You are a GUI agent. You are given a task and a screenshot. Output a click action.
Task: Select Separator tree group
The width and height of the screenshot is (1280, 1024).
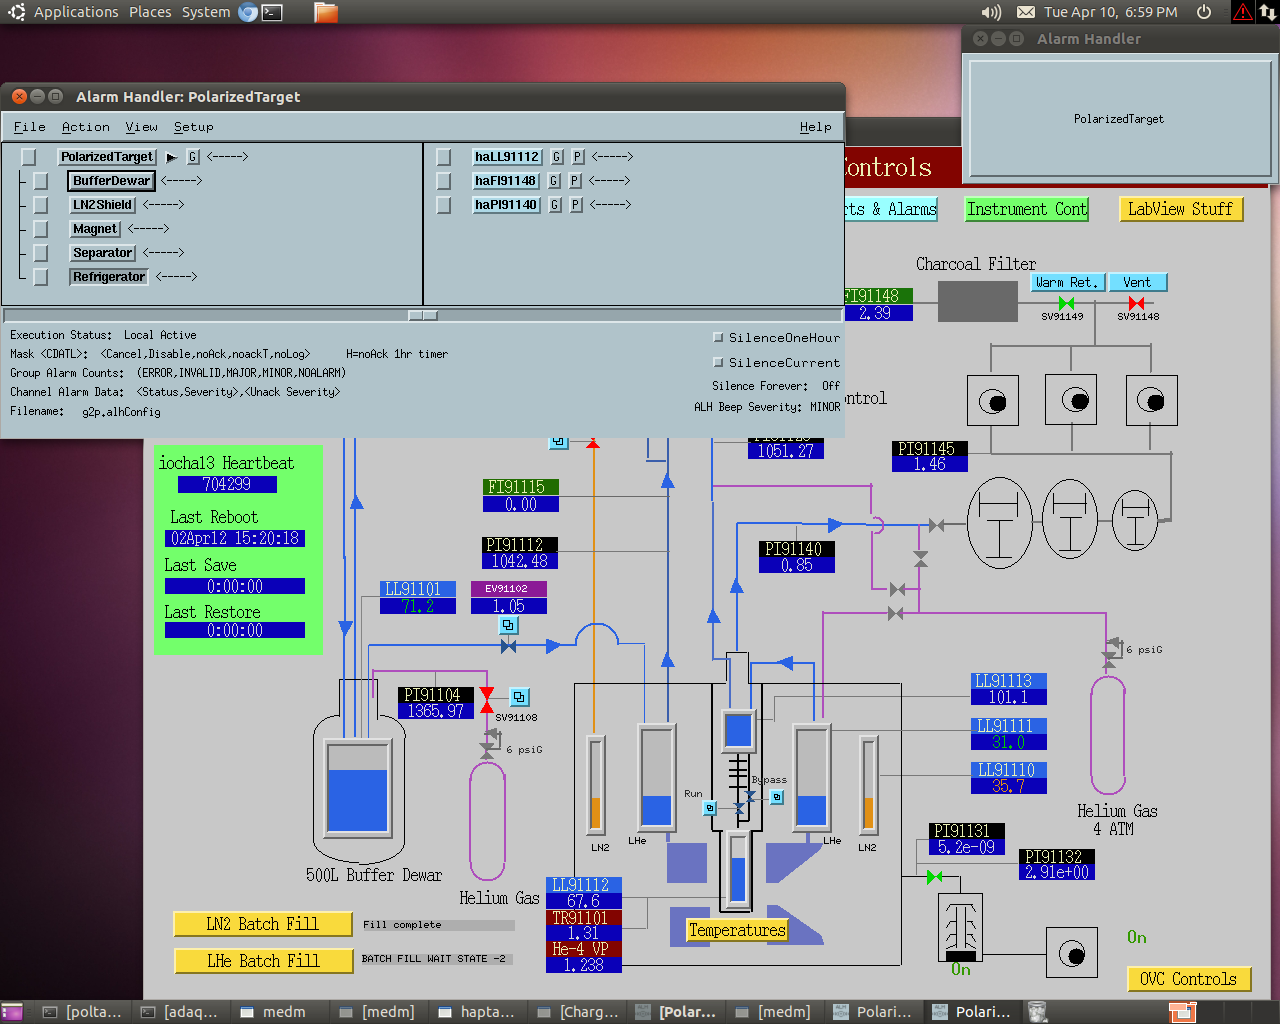(x=102, y=253)
